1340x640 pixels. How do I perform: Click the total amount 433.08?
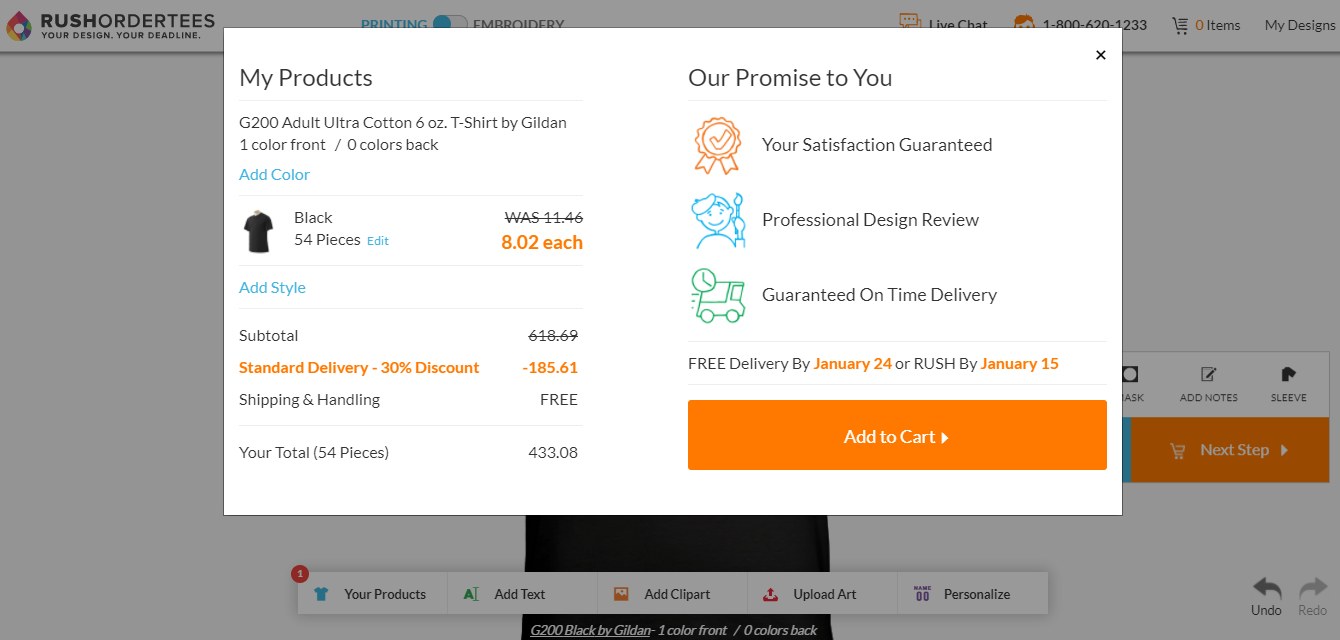pos(553,452)
